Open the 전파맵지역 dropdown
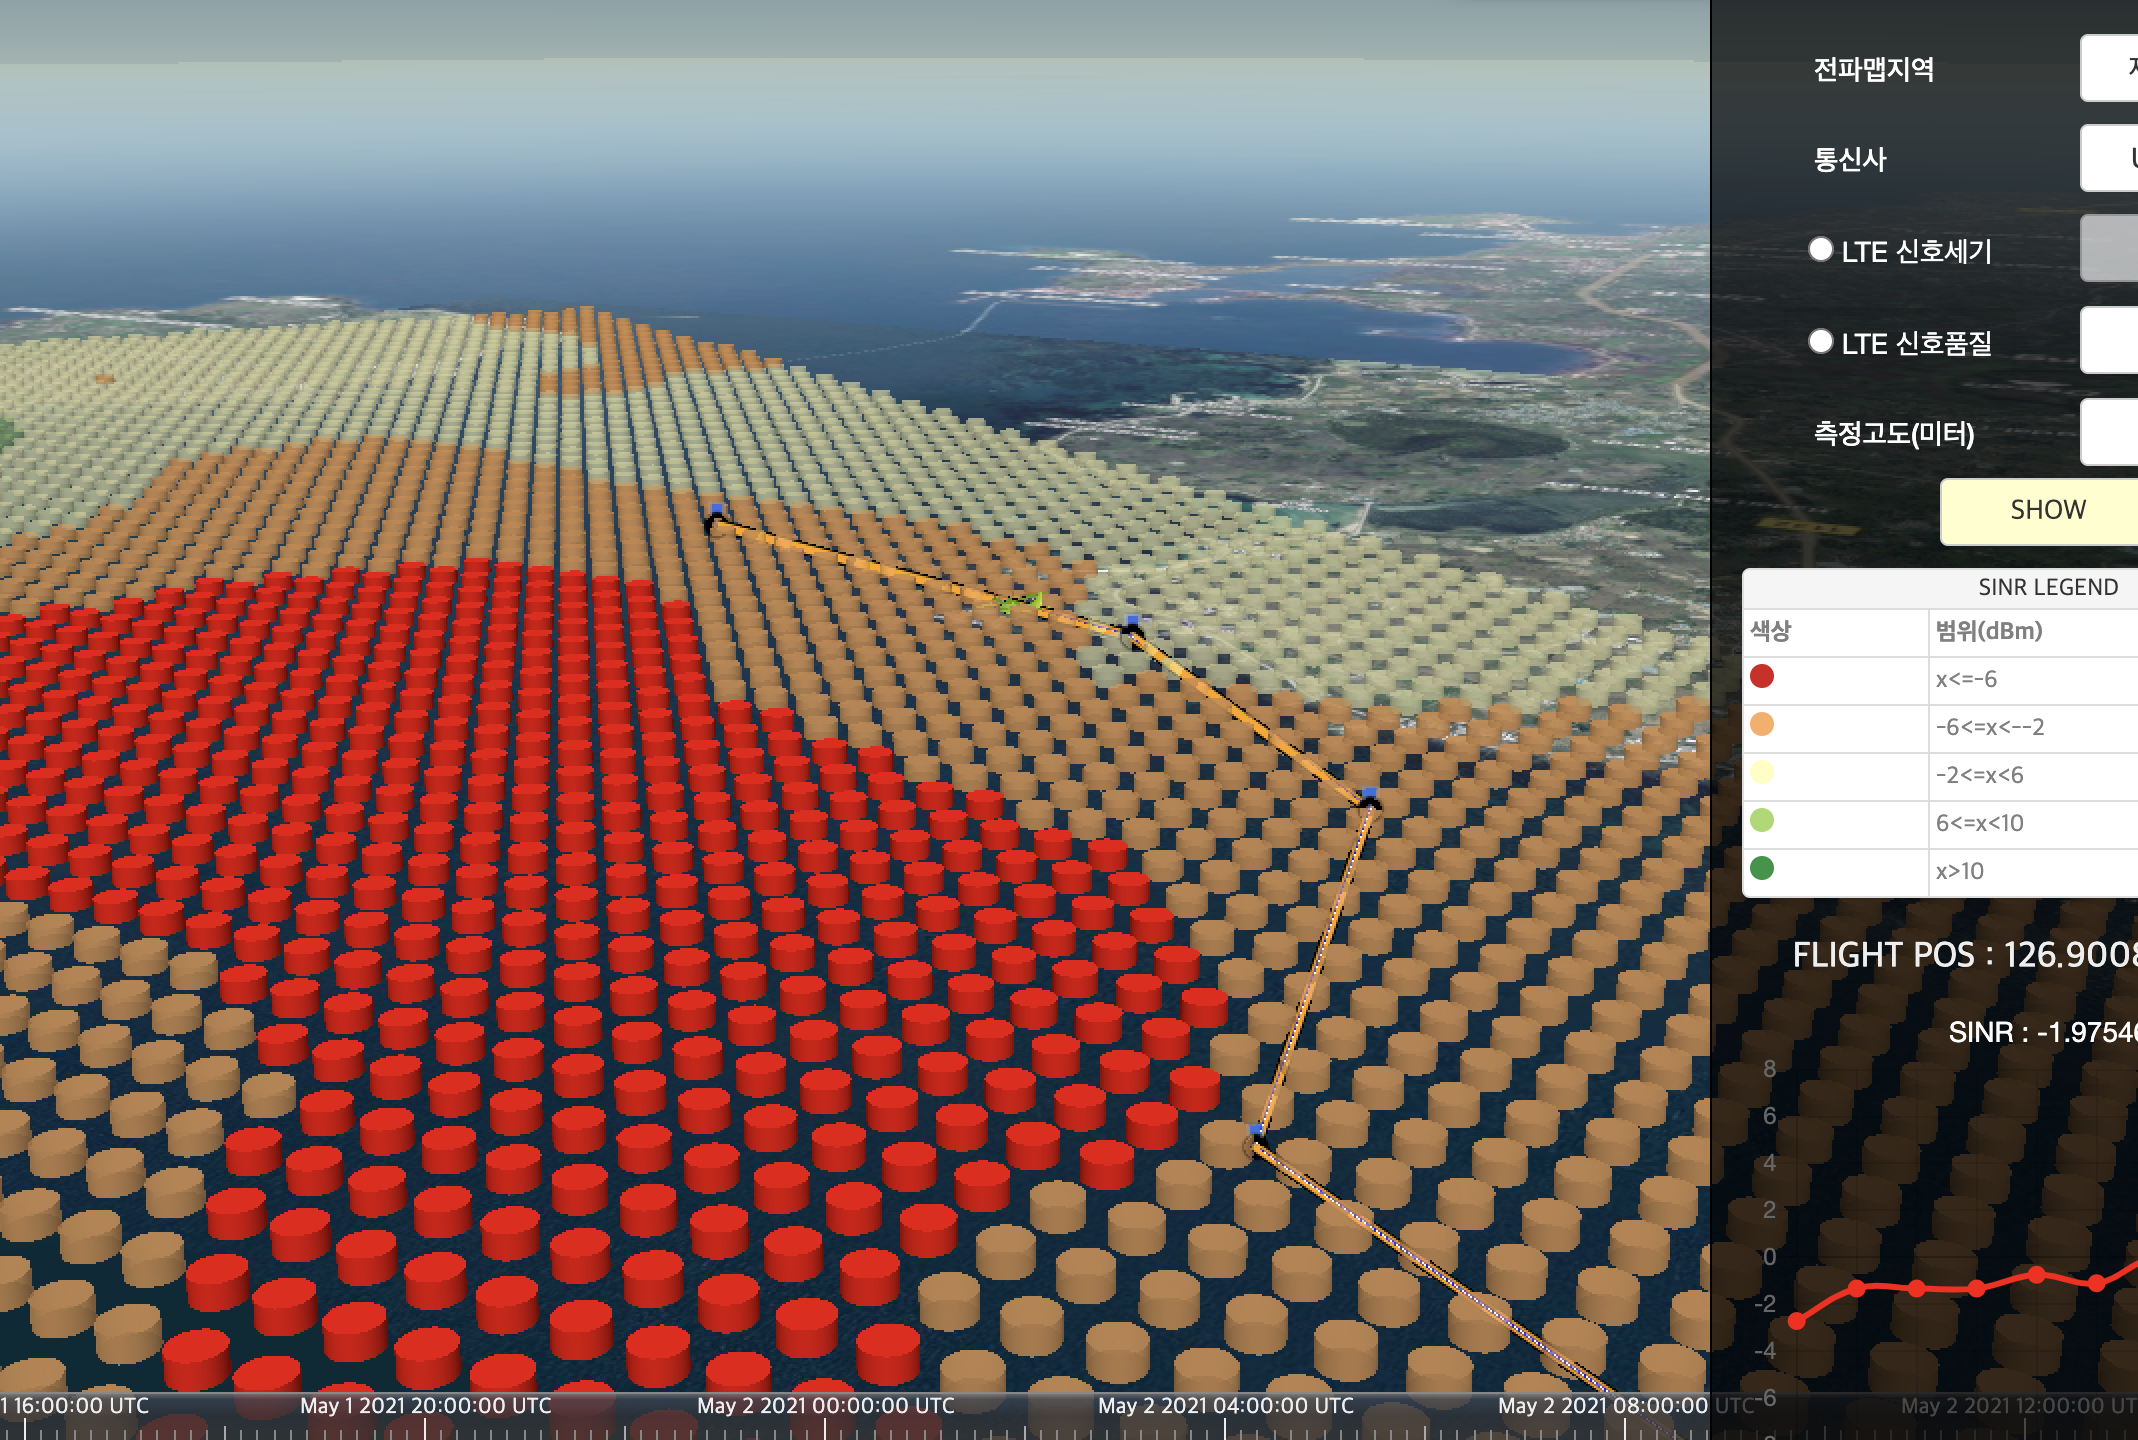This screenshot has height=1440, width=2138. [2110, 68]
